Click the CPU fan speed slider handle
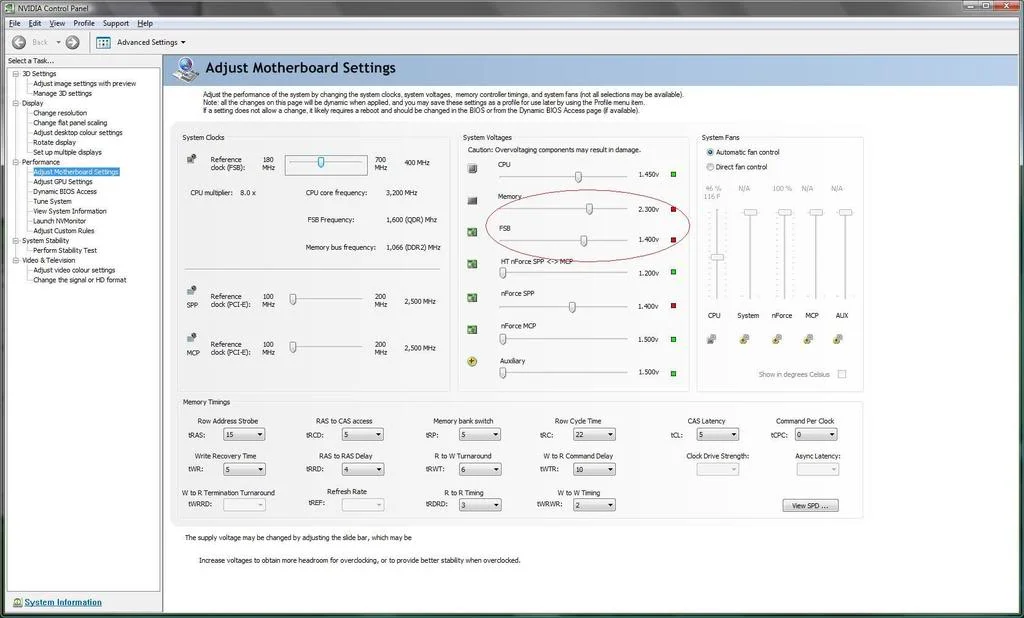The height and width of the screenshot is (618, 1024). pyautogui.click(x=717, y=257)
